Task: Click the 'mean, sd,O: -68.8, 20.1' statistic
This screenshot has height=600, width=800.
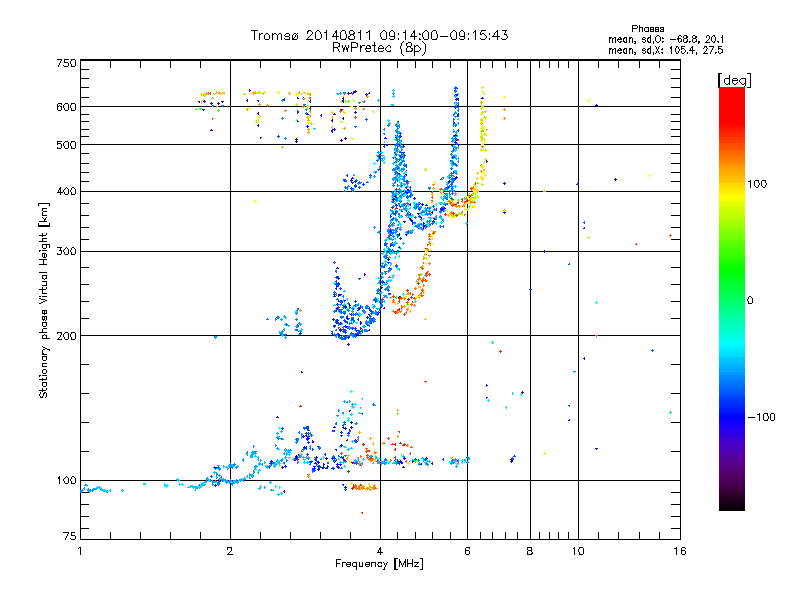Action: 666,39
